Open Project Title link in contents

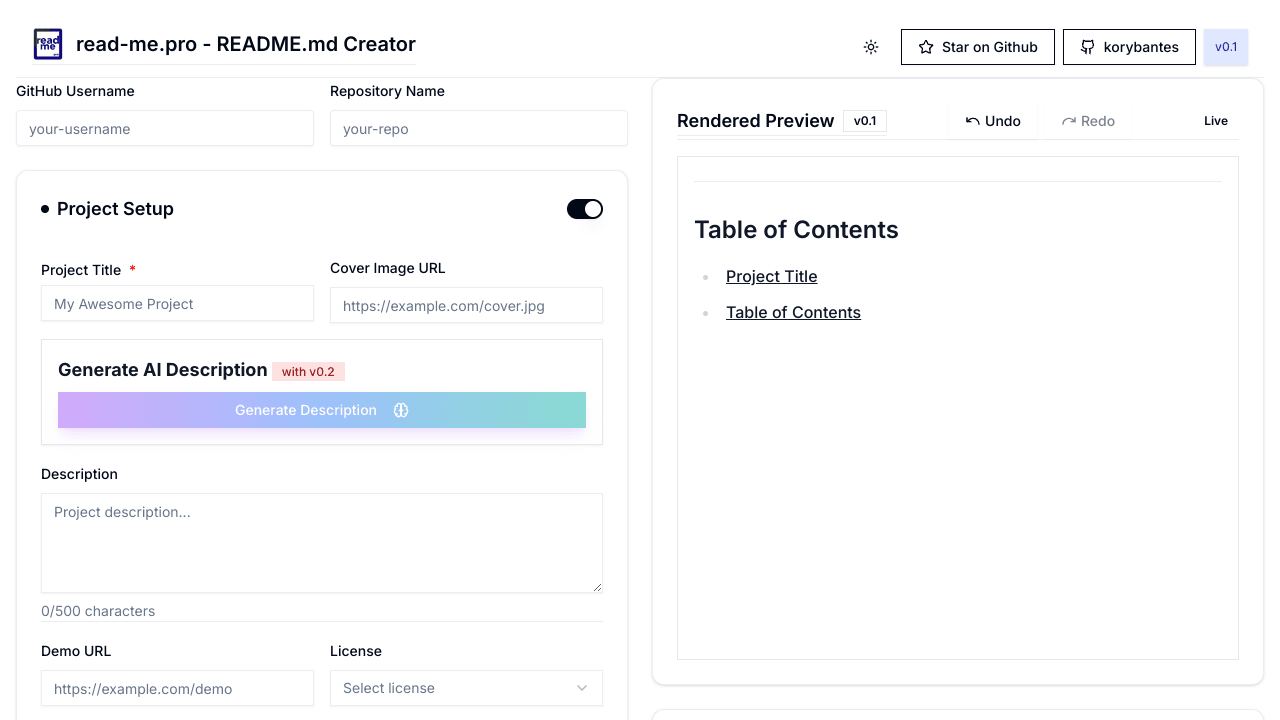coord(771,276)
